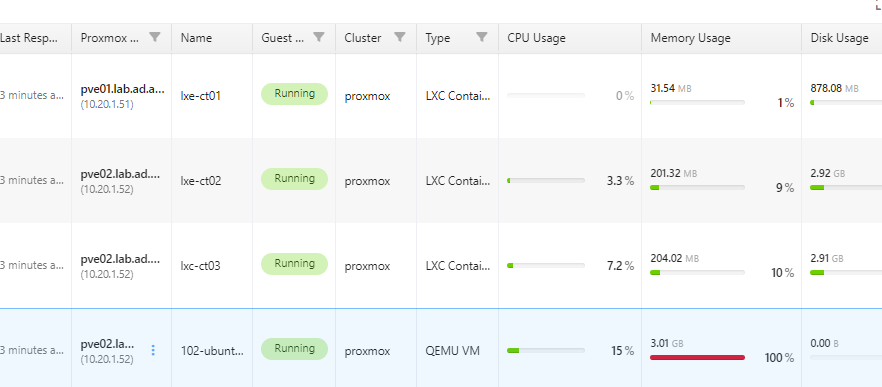Click CPU usage bar showing 3.3 %
882x387 pixels.
coord(546,181)
